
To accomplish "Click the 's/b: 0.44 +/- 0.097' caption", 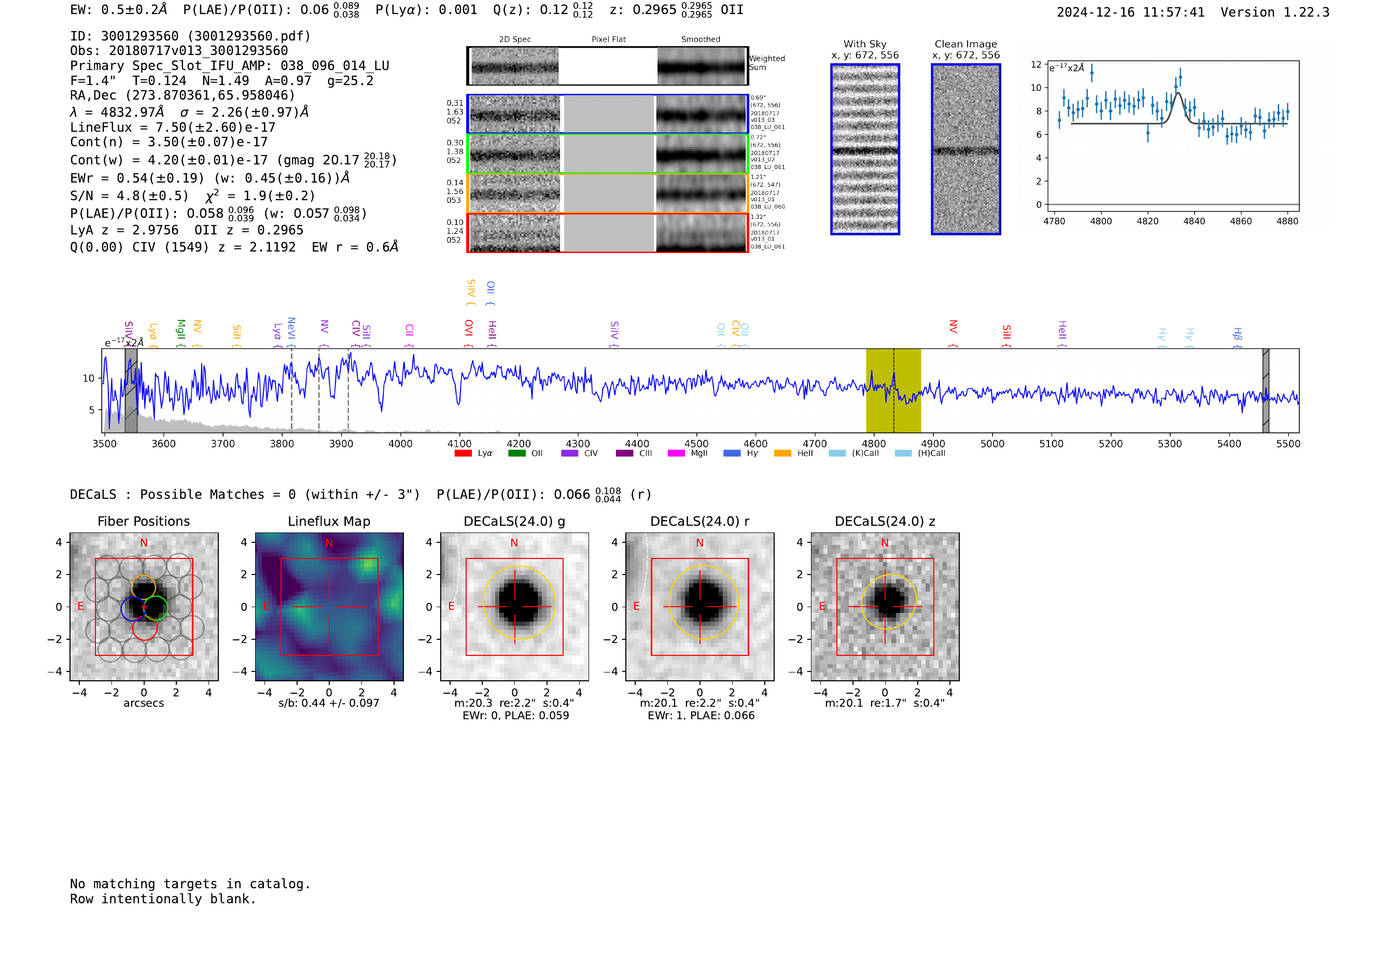I will [x=329, y=703].
